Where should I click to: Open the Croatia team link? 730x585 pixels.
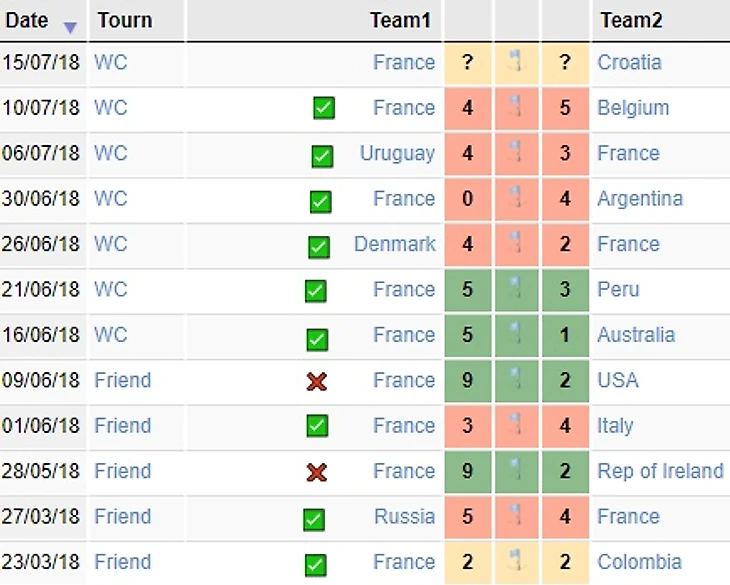(629, 62)
